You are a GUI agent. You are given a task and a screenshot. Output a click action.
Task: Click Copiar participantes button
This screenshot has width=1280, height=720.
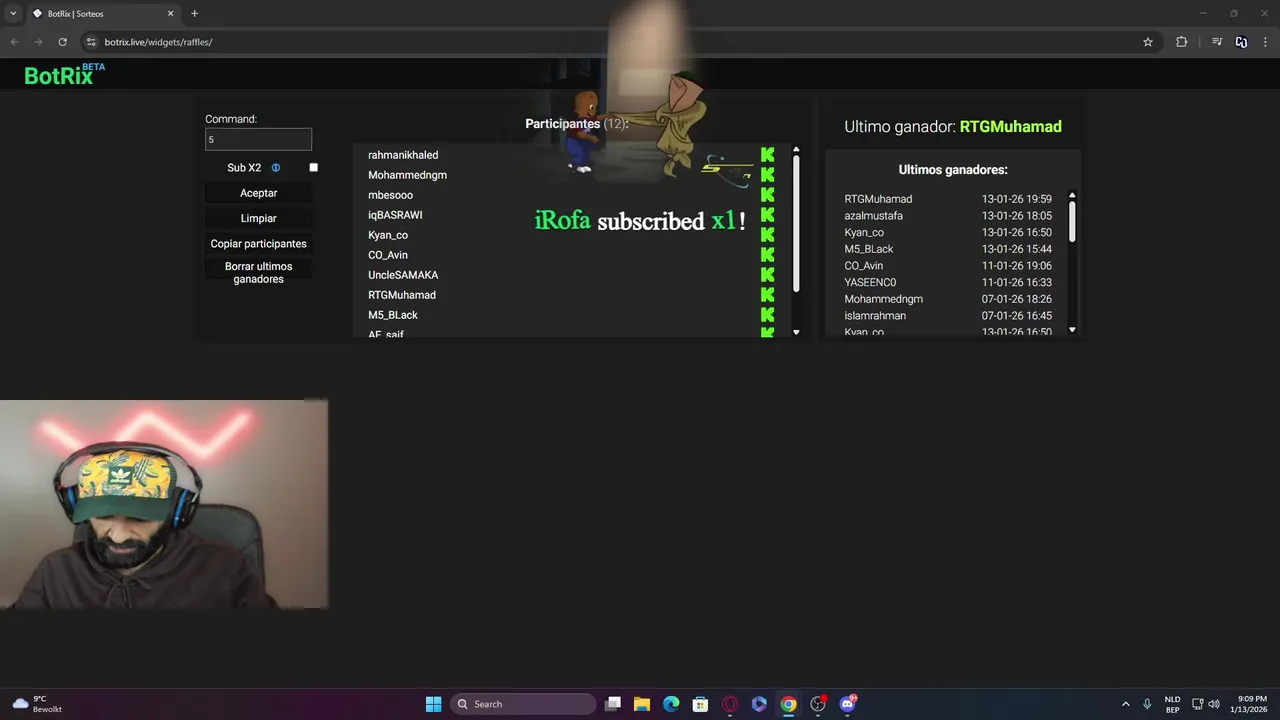point(258,244)
